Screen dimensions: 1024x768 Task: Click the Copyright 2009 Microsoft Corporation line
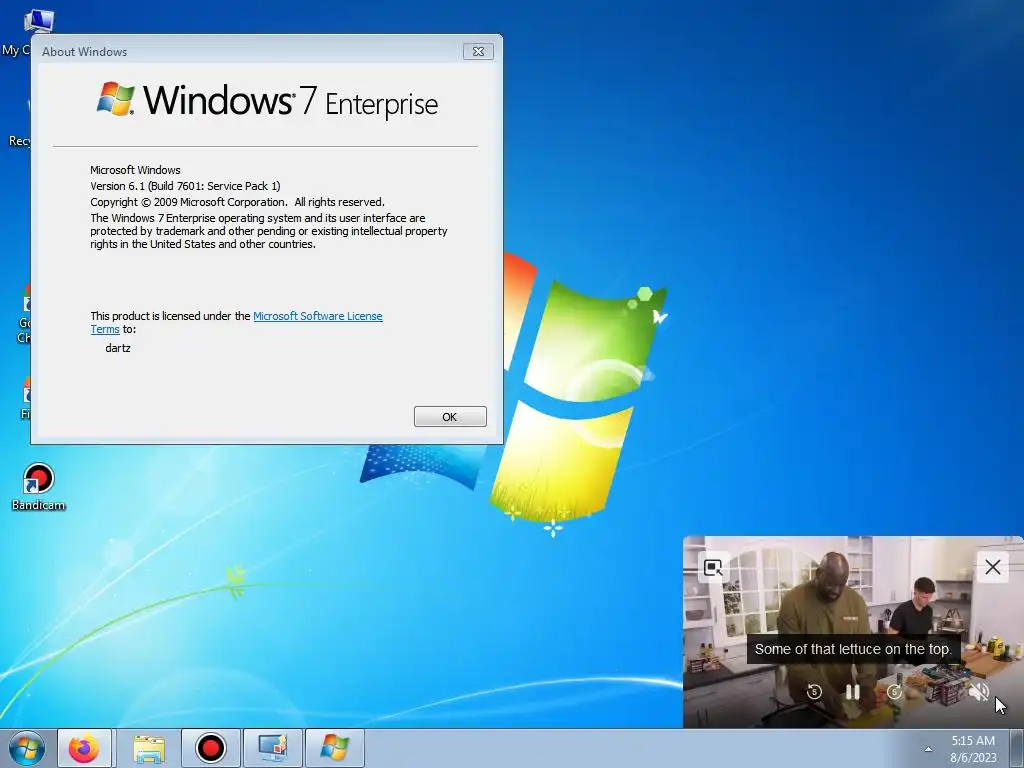tap(237, 202)
